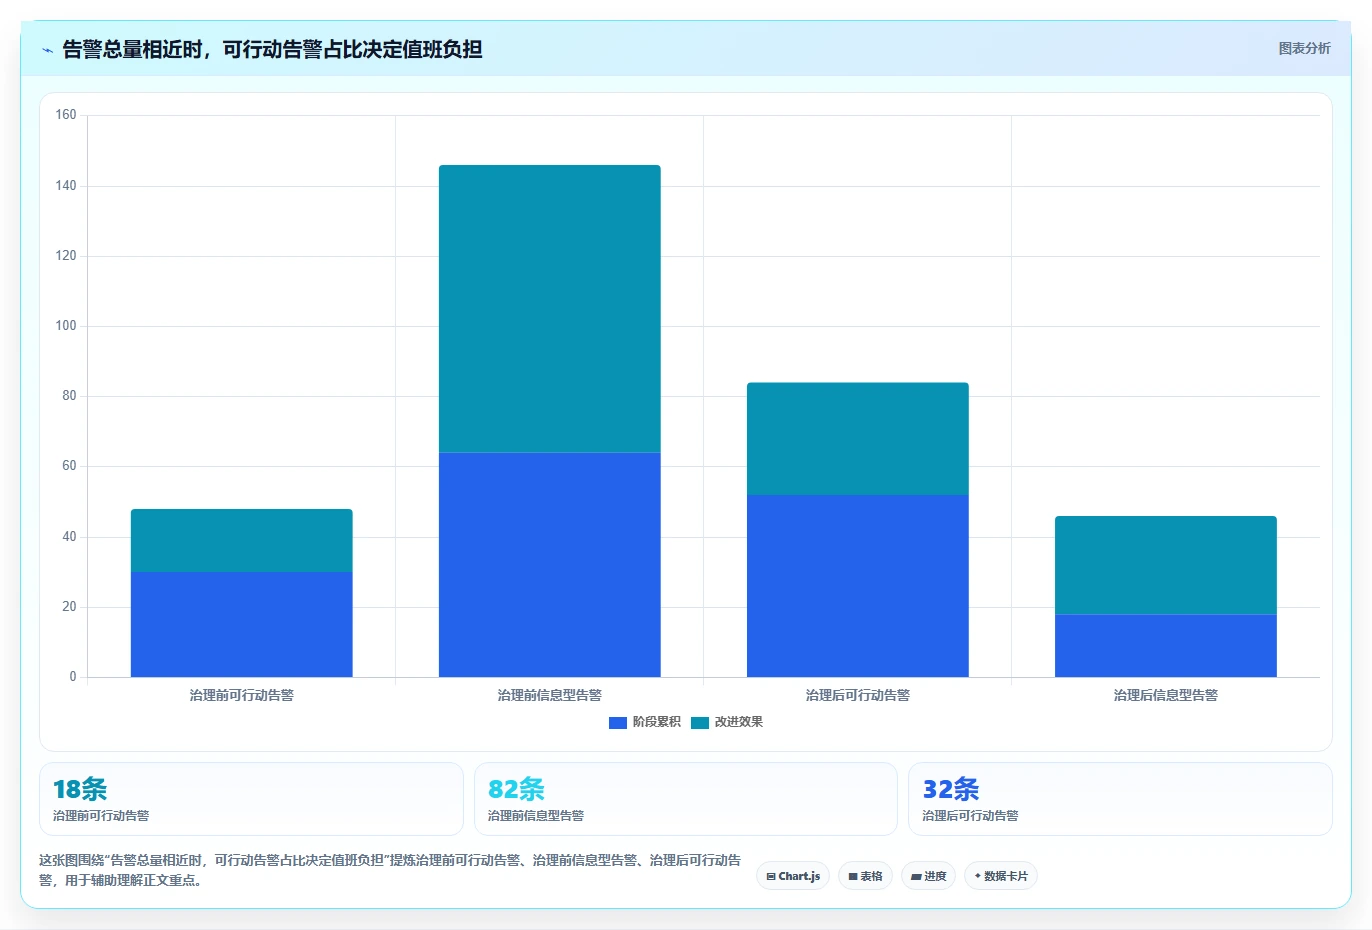Open the 82条 治理前信息型告警 stat card
This screenshot has height=930, width=1372.
click(686, 799)
